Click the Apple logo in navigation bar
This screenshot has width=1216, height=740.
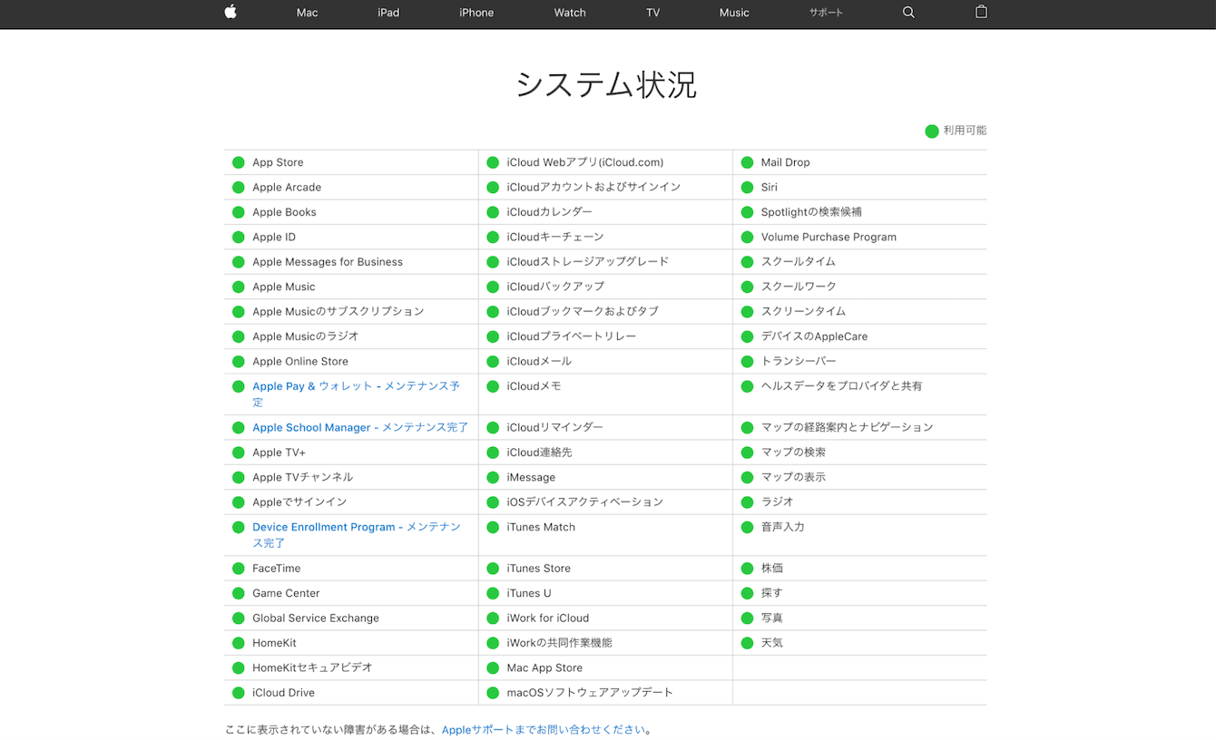(x=230, y=12)
